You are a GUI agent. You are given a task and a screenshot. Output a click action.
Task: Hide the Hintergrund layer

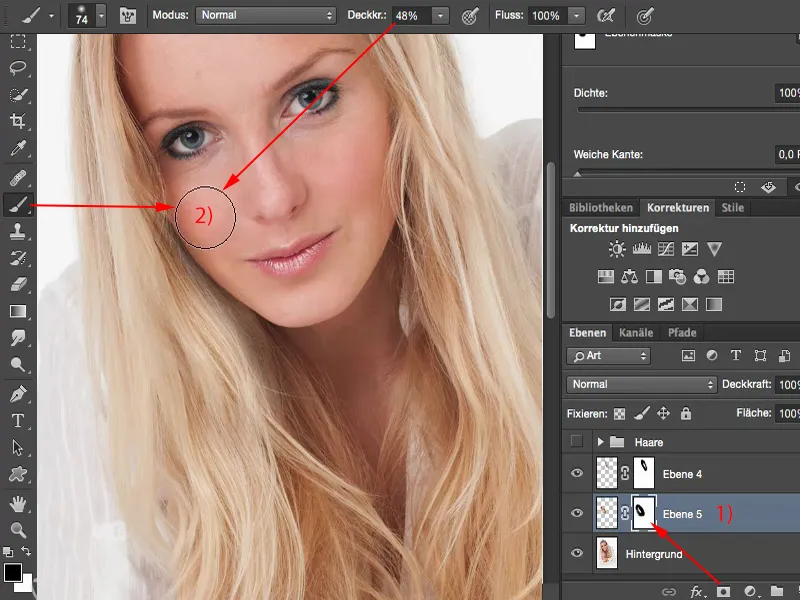coord(577,553)
